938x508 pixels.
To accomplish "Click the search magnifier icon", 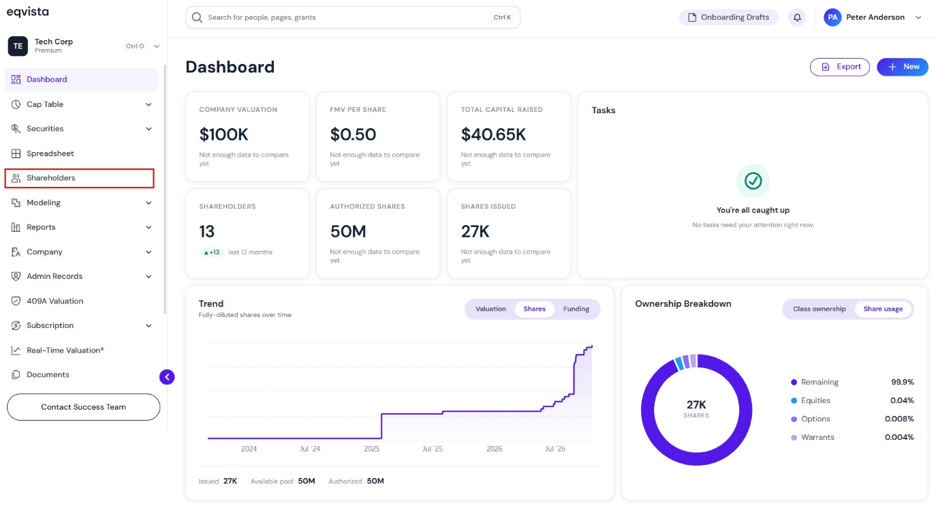I will click(197, 17).
